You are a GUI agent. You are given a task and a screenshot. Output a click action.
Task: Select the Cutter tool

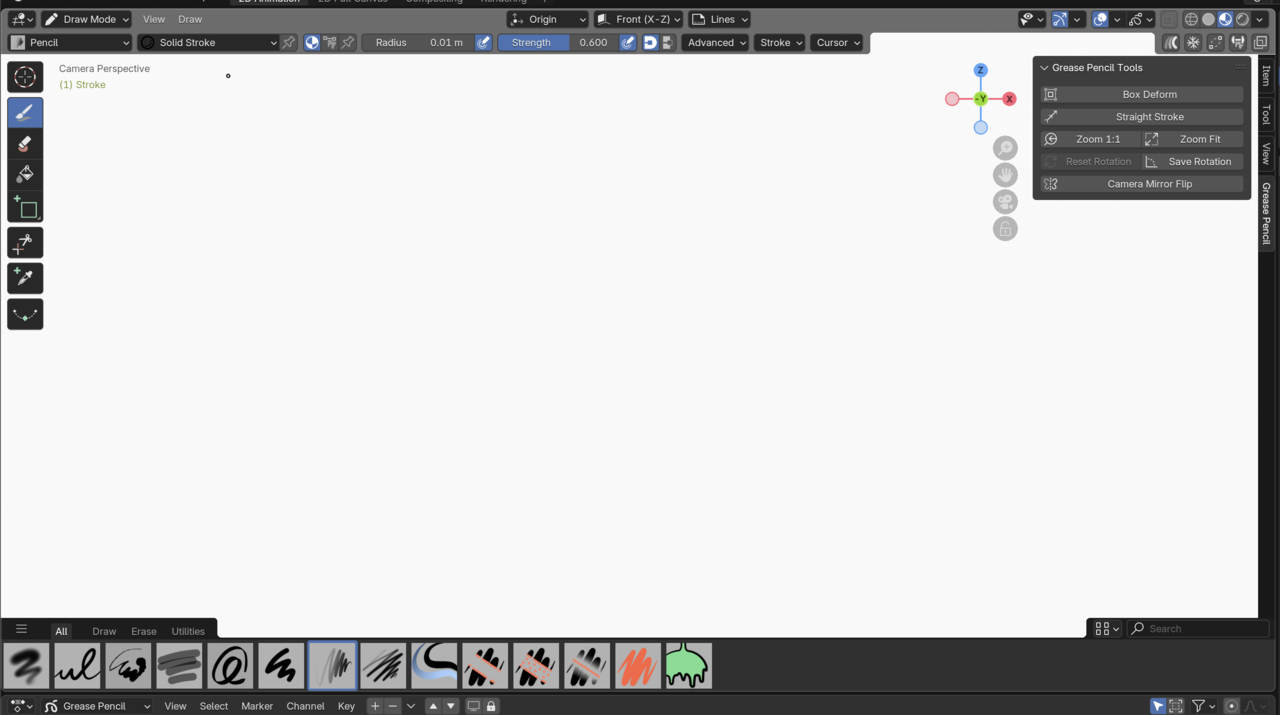coord(25,243)
